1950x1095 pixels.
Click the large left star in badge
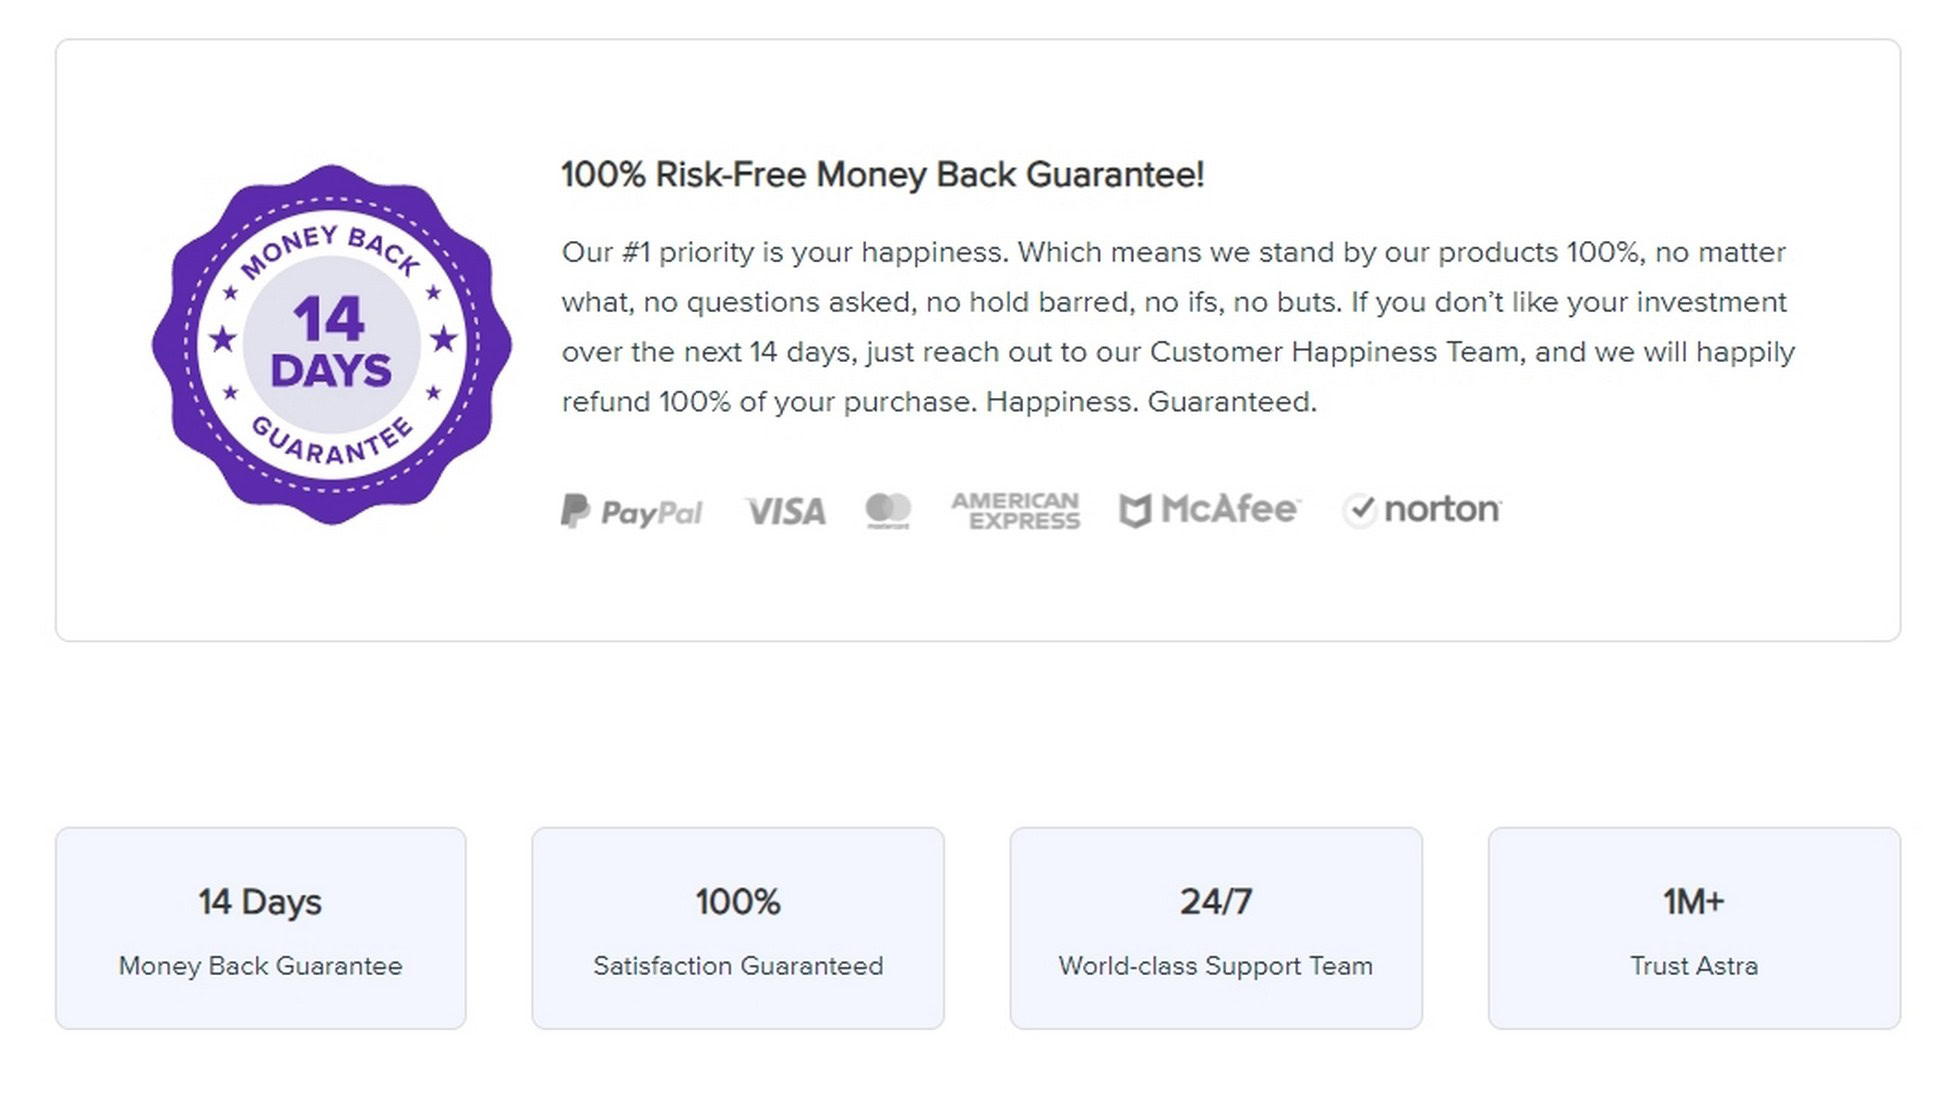(x=222, y=340)
